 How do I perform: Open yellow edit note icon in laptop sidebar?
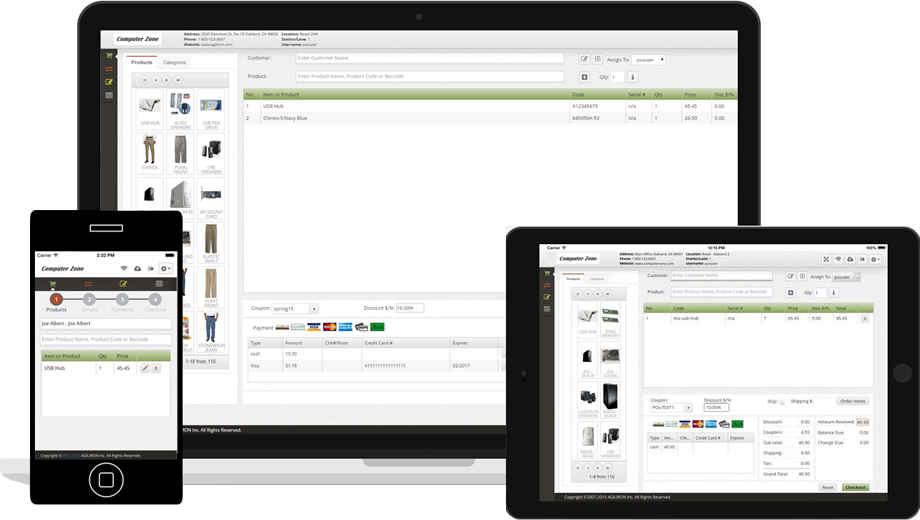click(x=109, y=82)
